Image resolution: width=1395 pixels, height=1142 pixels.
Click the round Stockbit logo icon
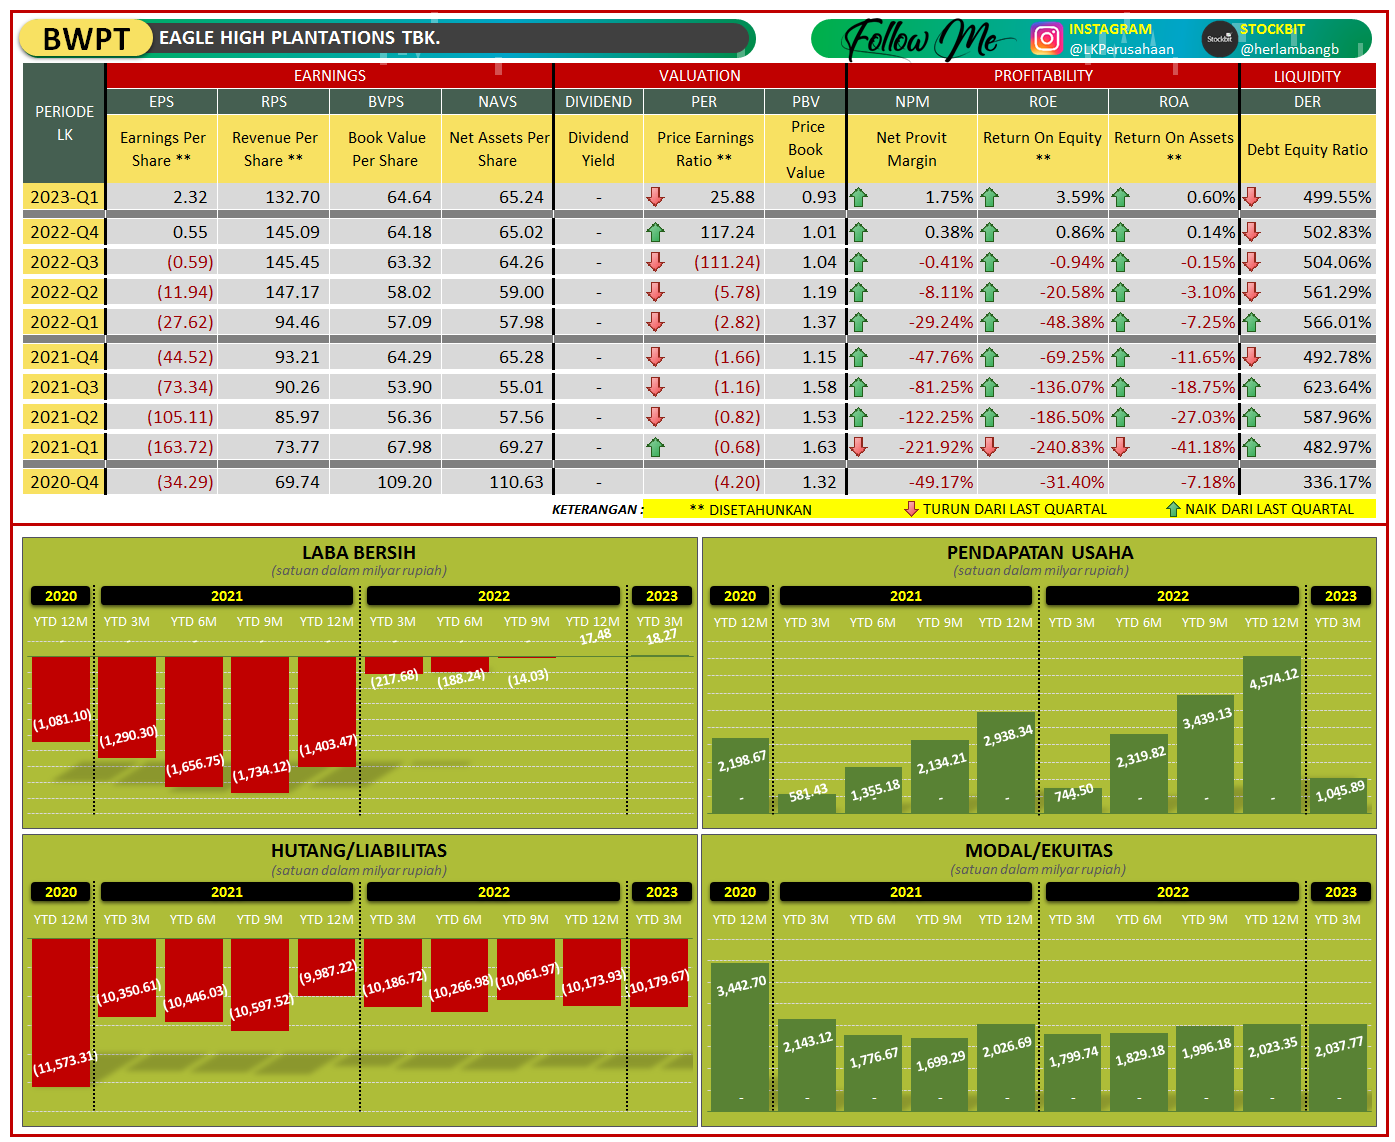tap(1219, 39)
